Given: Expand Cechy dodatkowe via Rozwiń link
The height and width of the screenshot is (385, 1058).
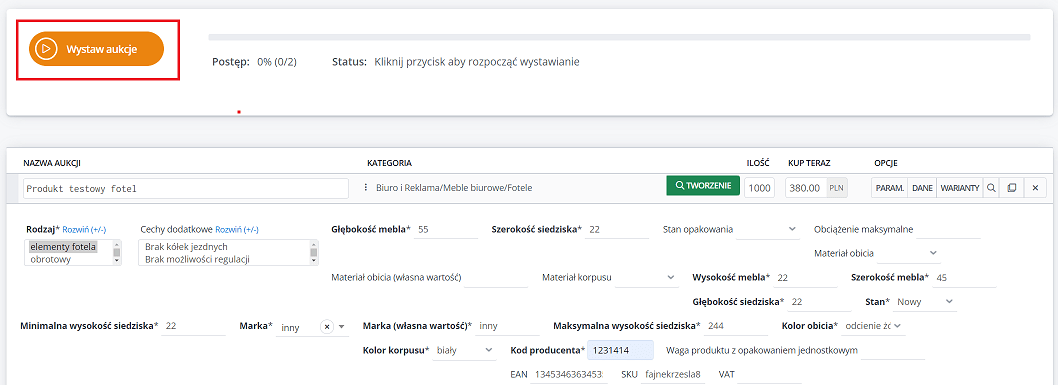Looking at the screenshot, I should [x=237, y=229].
